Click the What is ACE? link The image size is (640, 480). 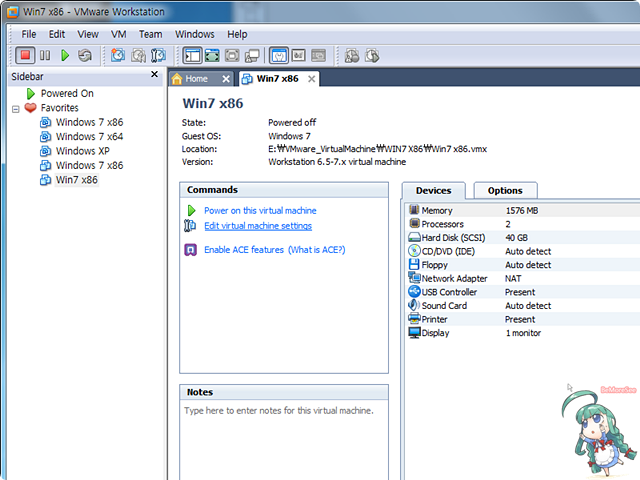(317, 250)
